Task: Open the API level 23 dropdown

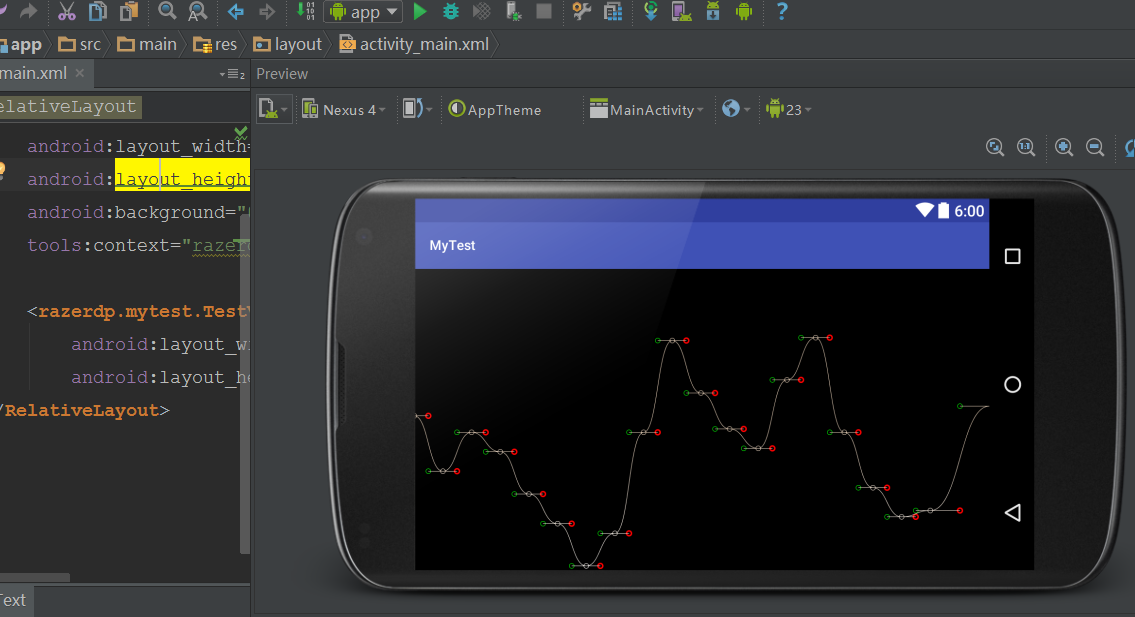Action: (789, 109)
